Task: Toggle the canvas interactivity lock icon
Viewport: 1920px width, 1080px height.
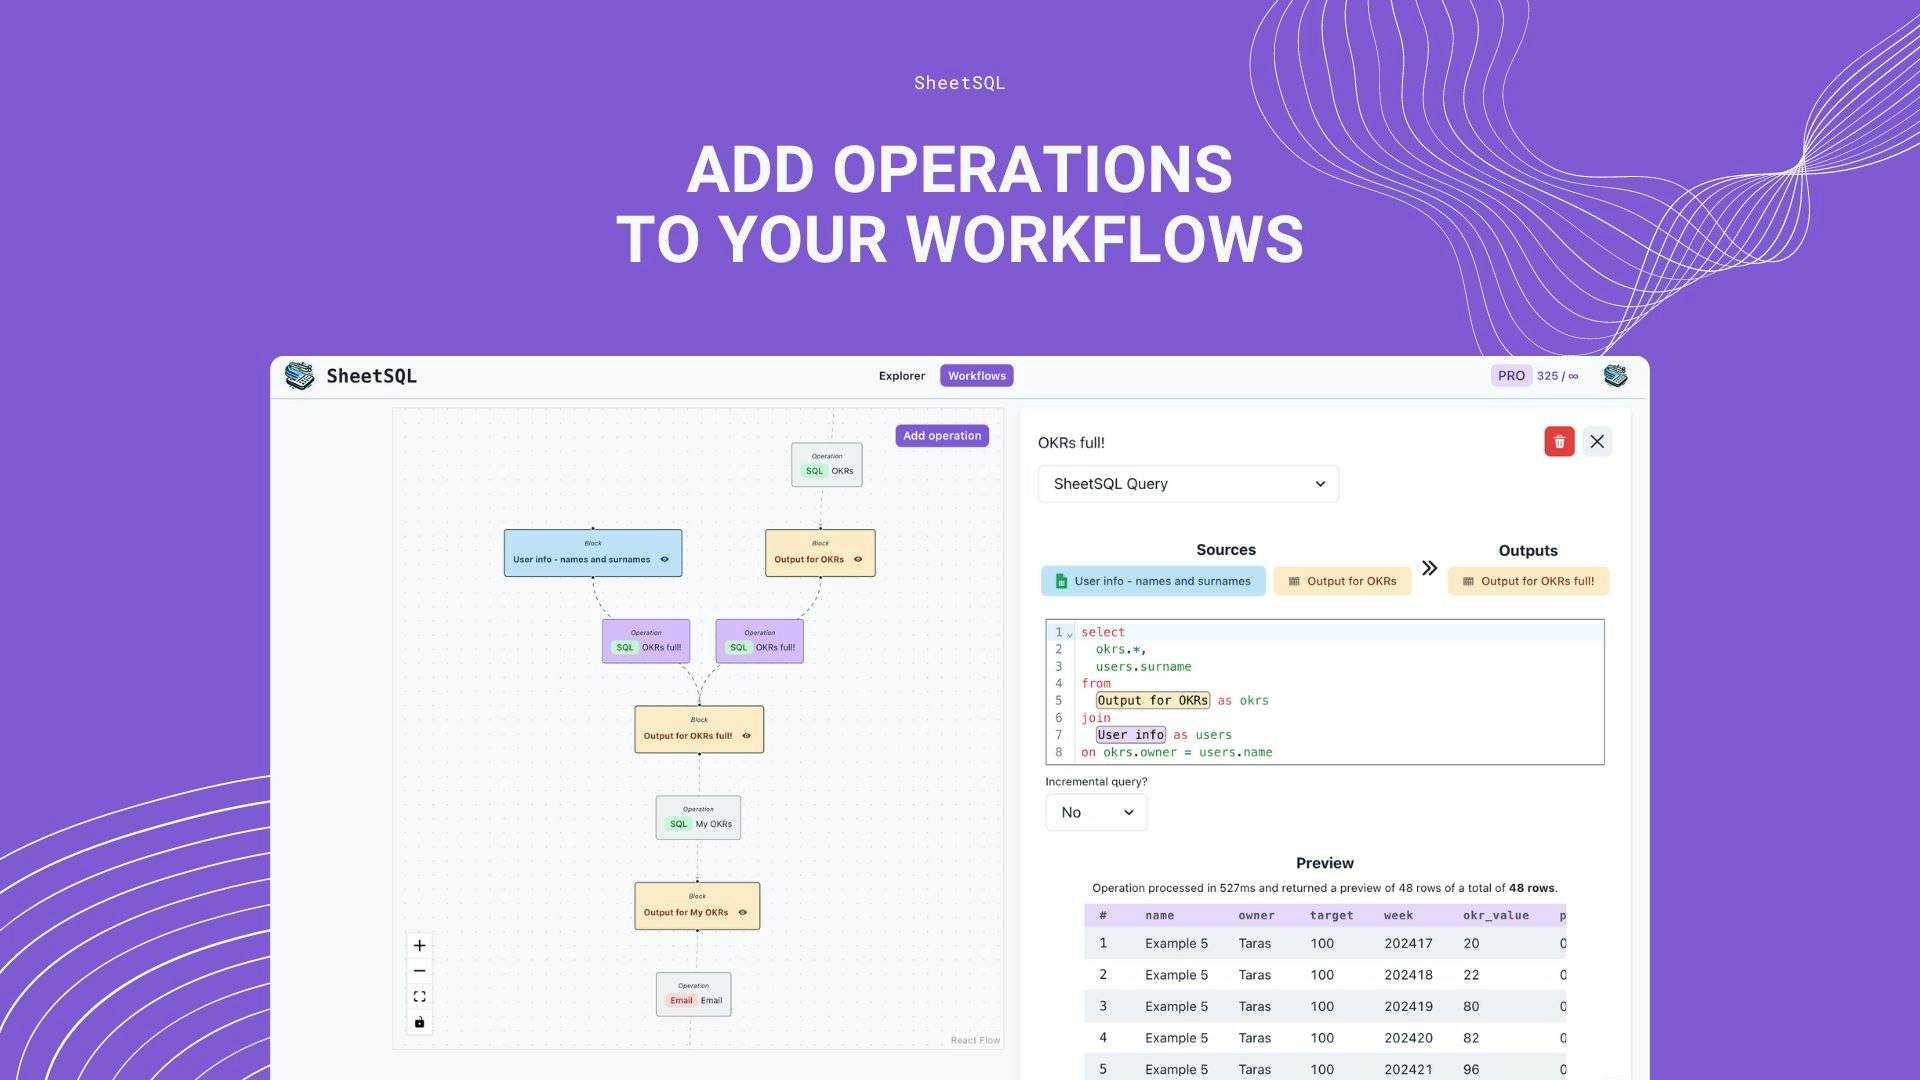Action: [x=420, y=1022]
